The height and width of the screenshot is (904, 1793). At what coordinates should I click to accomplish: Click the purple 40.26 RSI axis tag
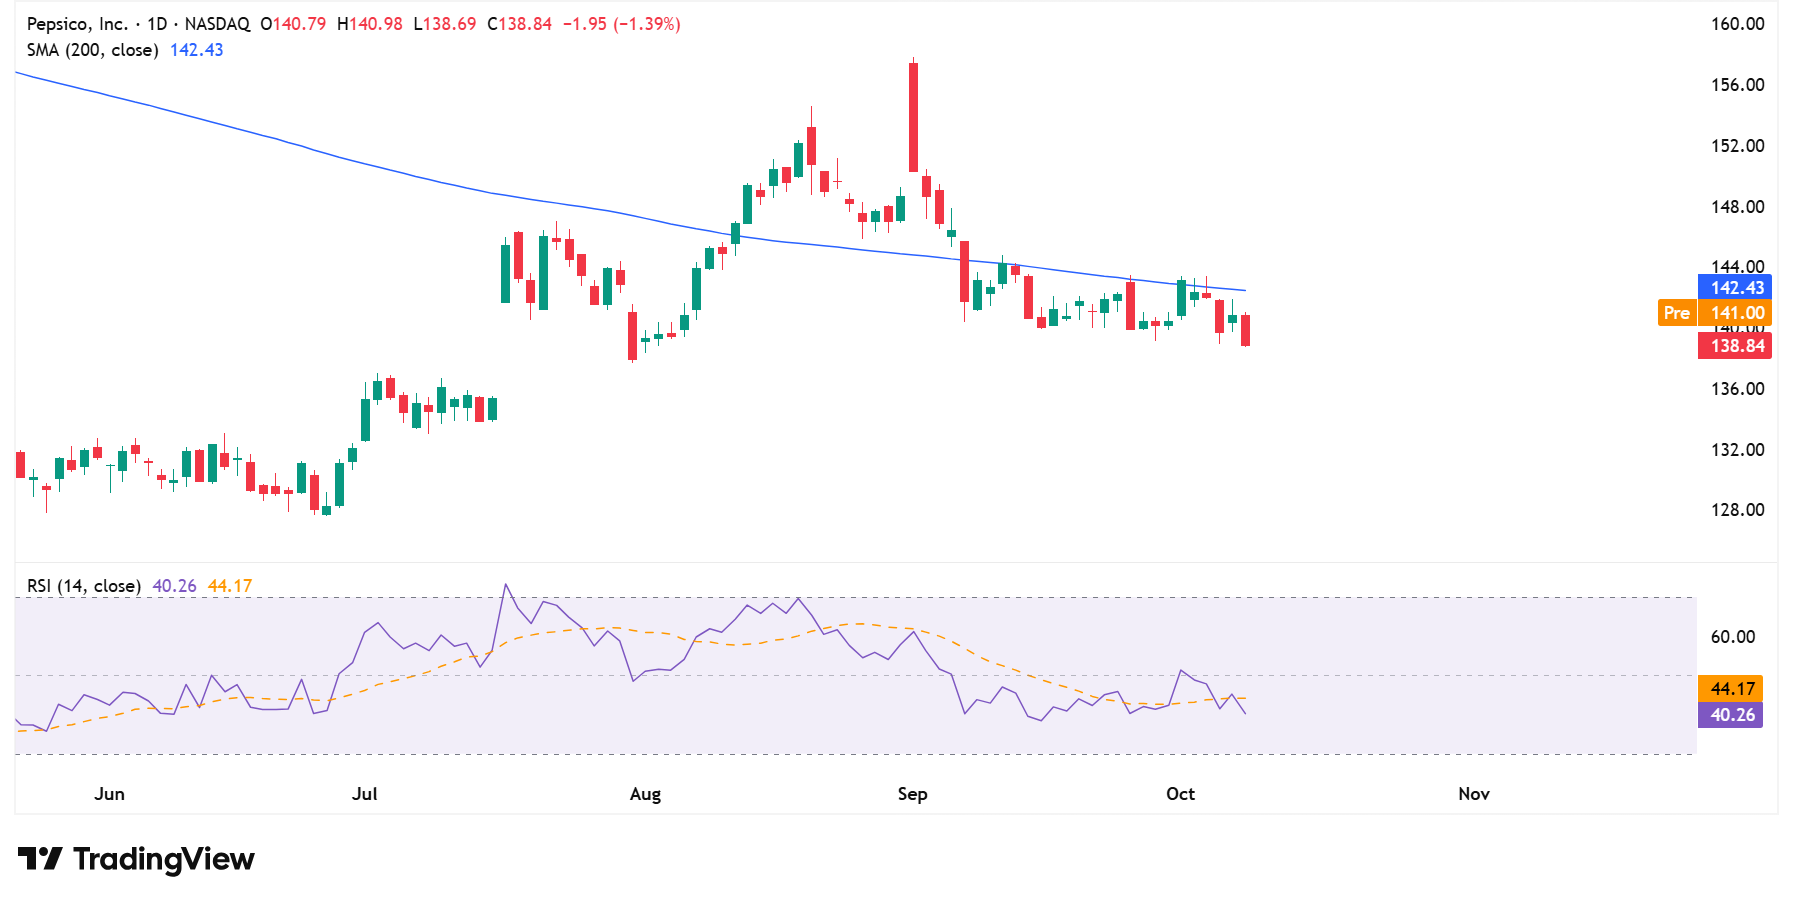click(x=1731, y=715)
